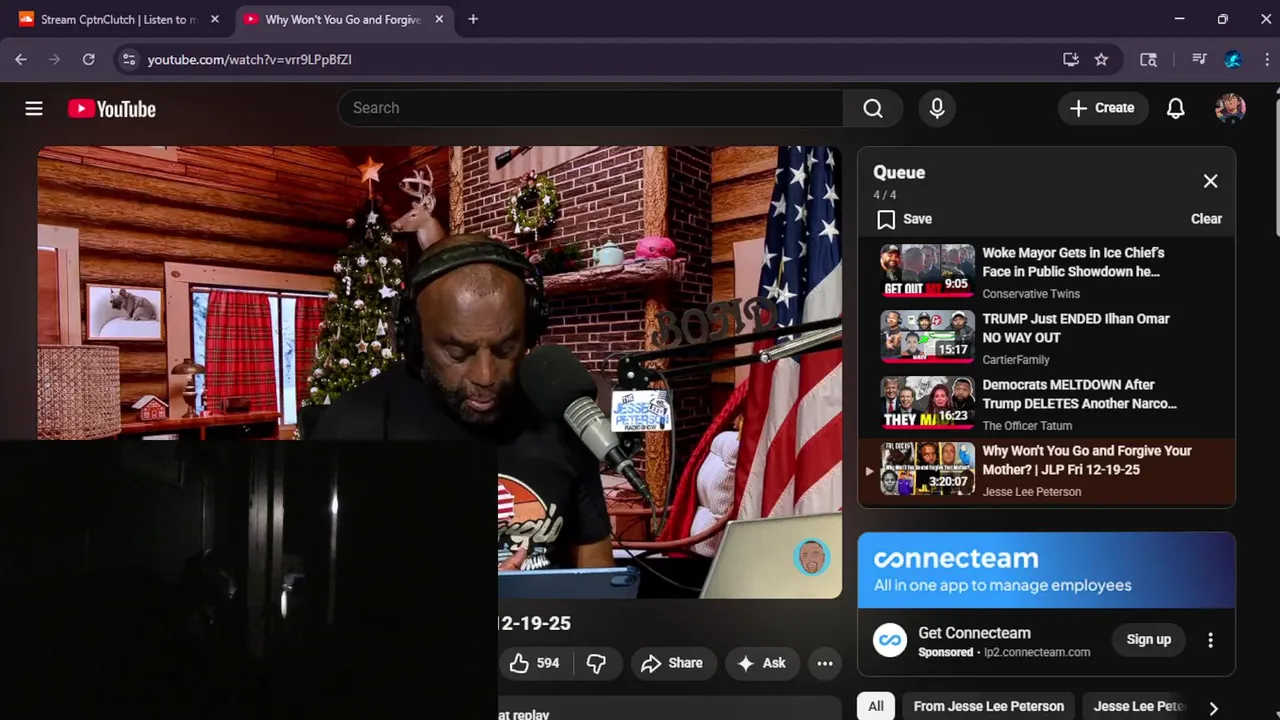
Task: Open the YouTube account avatar menu
Action: point(1230,108)
